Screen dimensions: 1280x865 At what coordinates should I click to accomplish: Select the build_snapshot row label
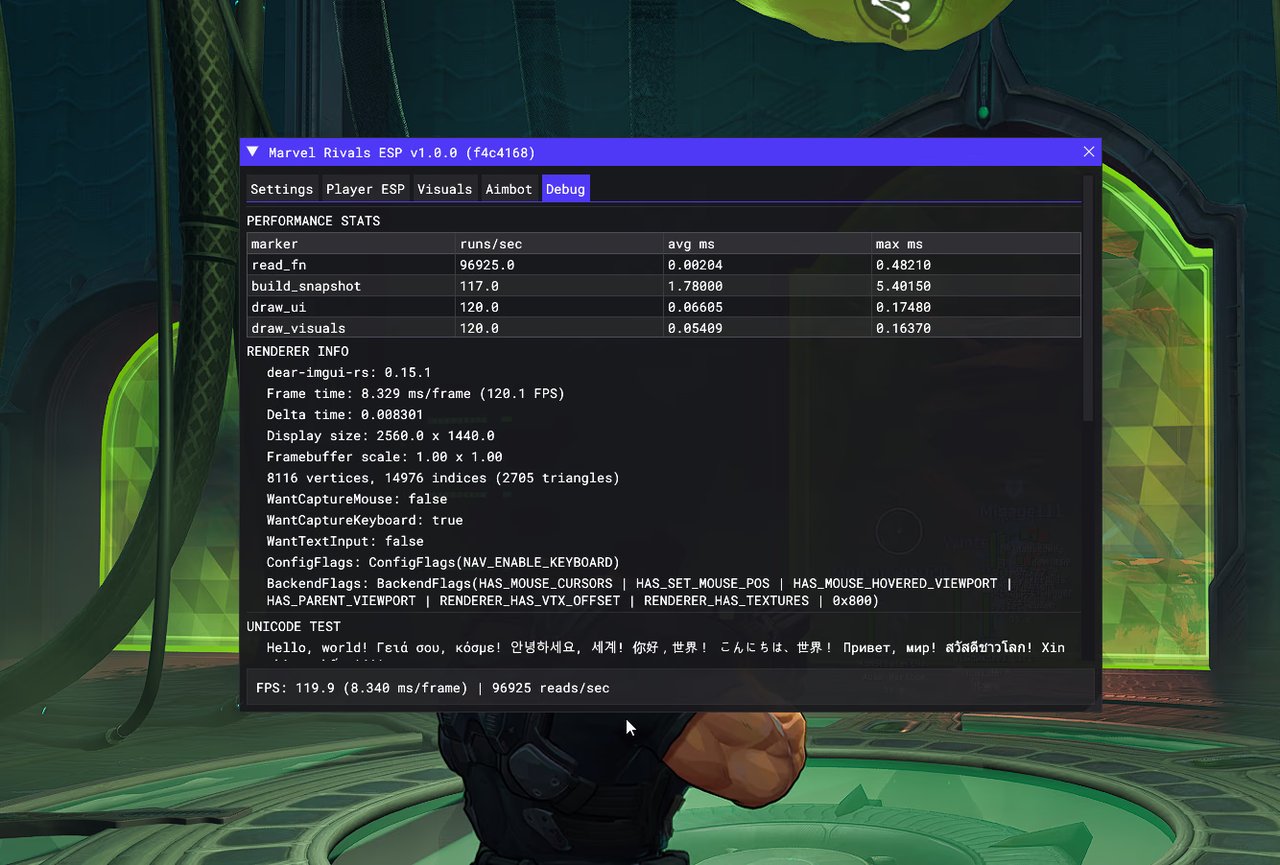click(x=306, y=286)
